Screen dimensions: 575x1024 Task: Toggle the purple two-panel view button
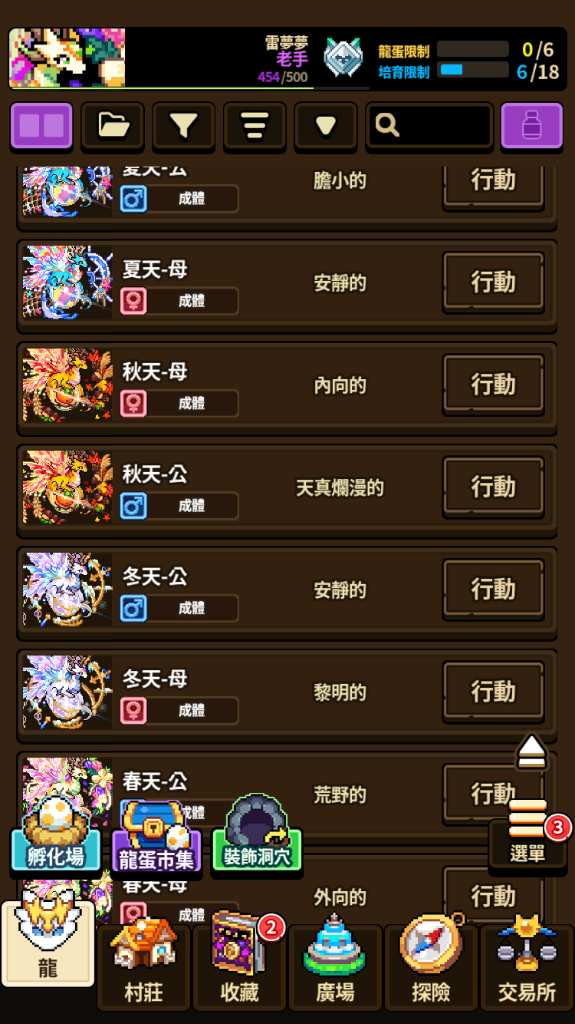[x=42, y=125]
